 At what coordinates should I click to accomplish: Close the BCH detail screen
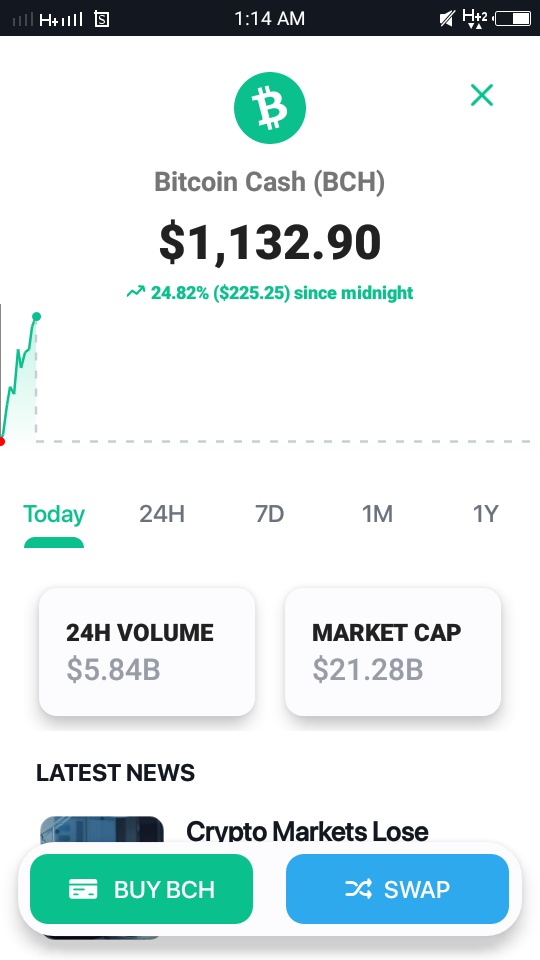click(482, 95)
